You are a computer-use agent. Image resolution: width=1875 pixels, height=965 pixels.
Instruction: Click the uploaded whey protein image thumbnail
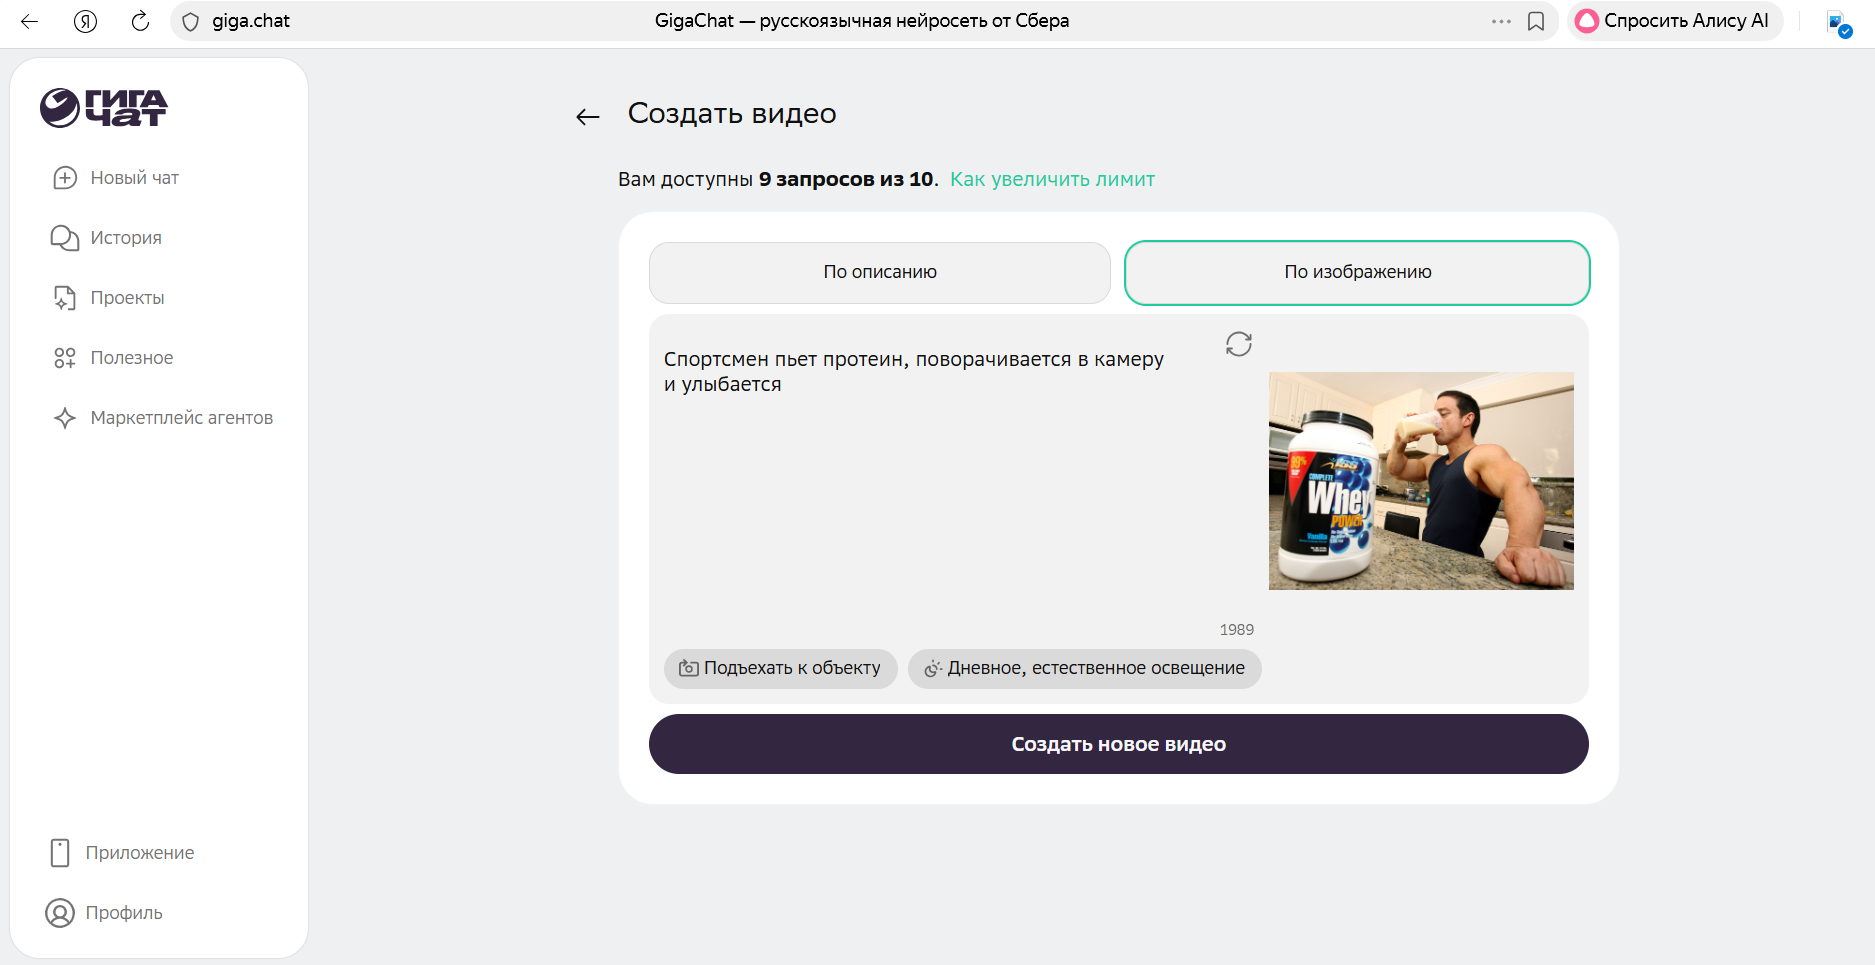1420,481
